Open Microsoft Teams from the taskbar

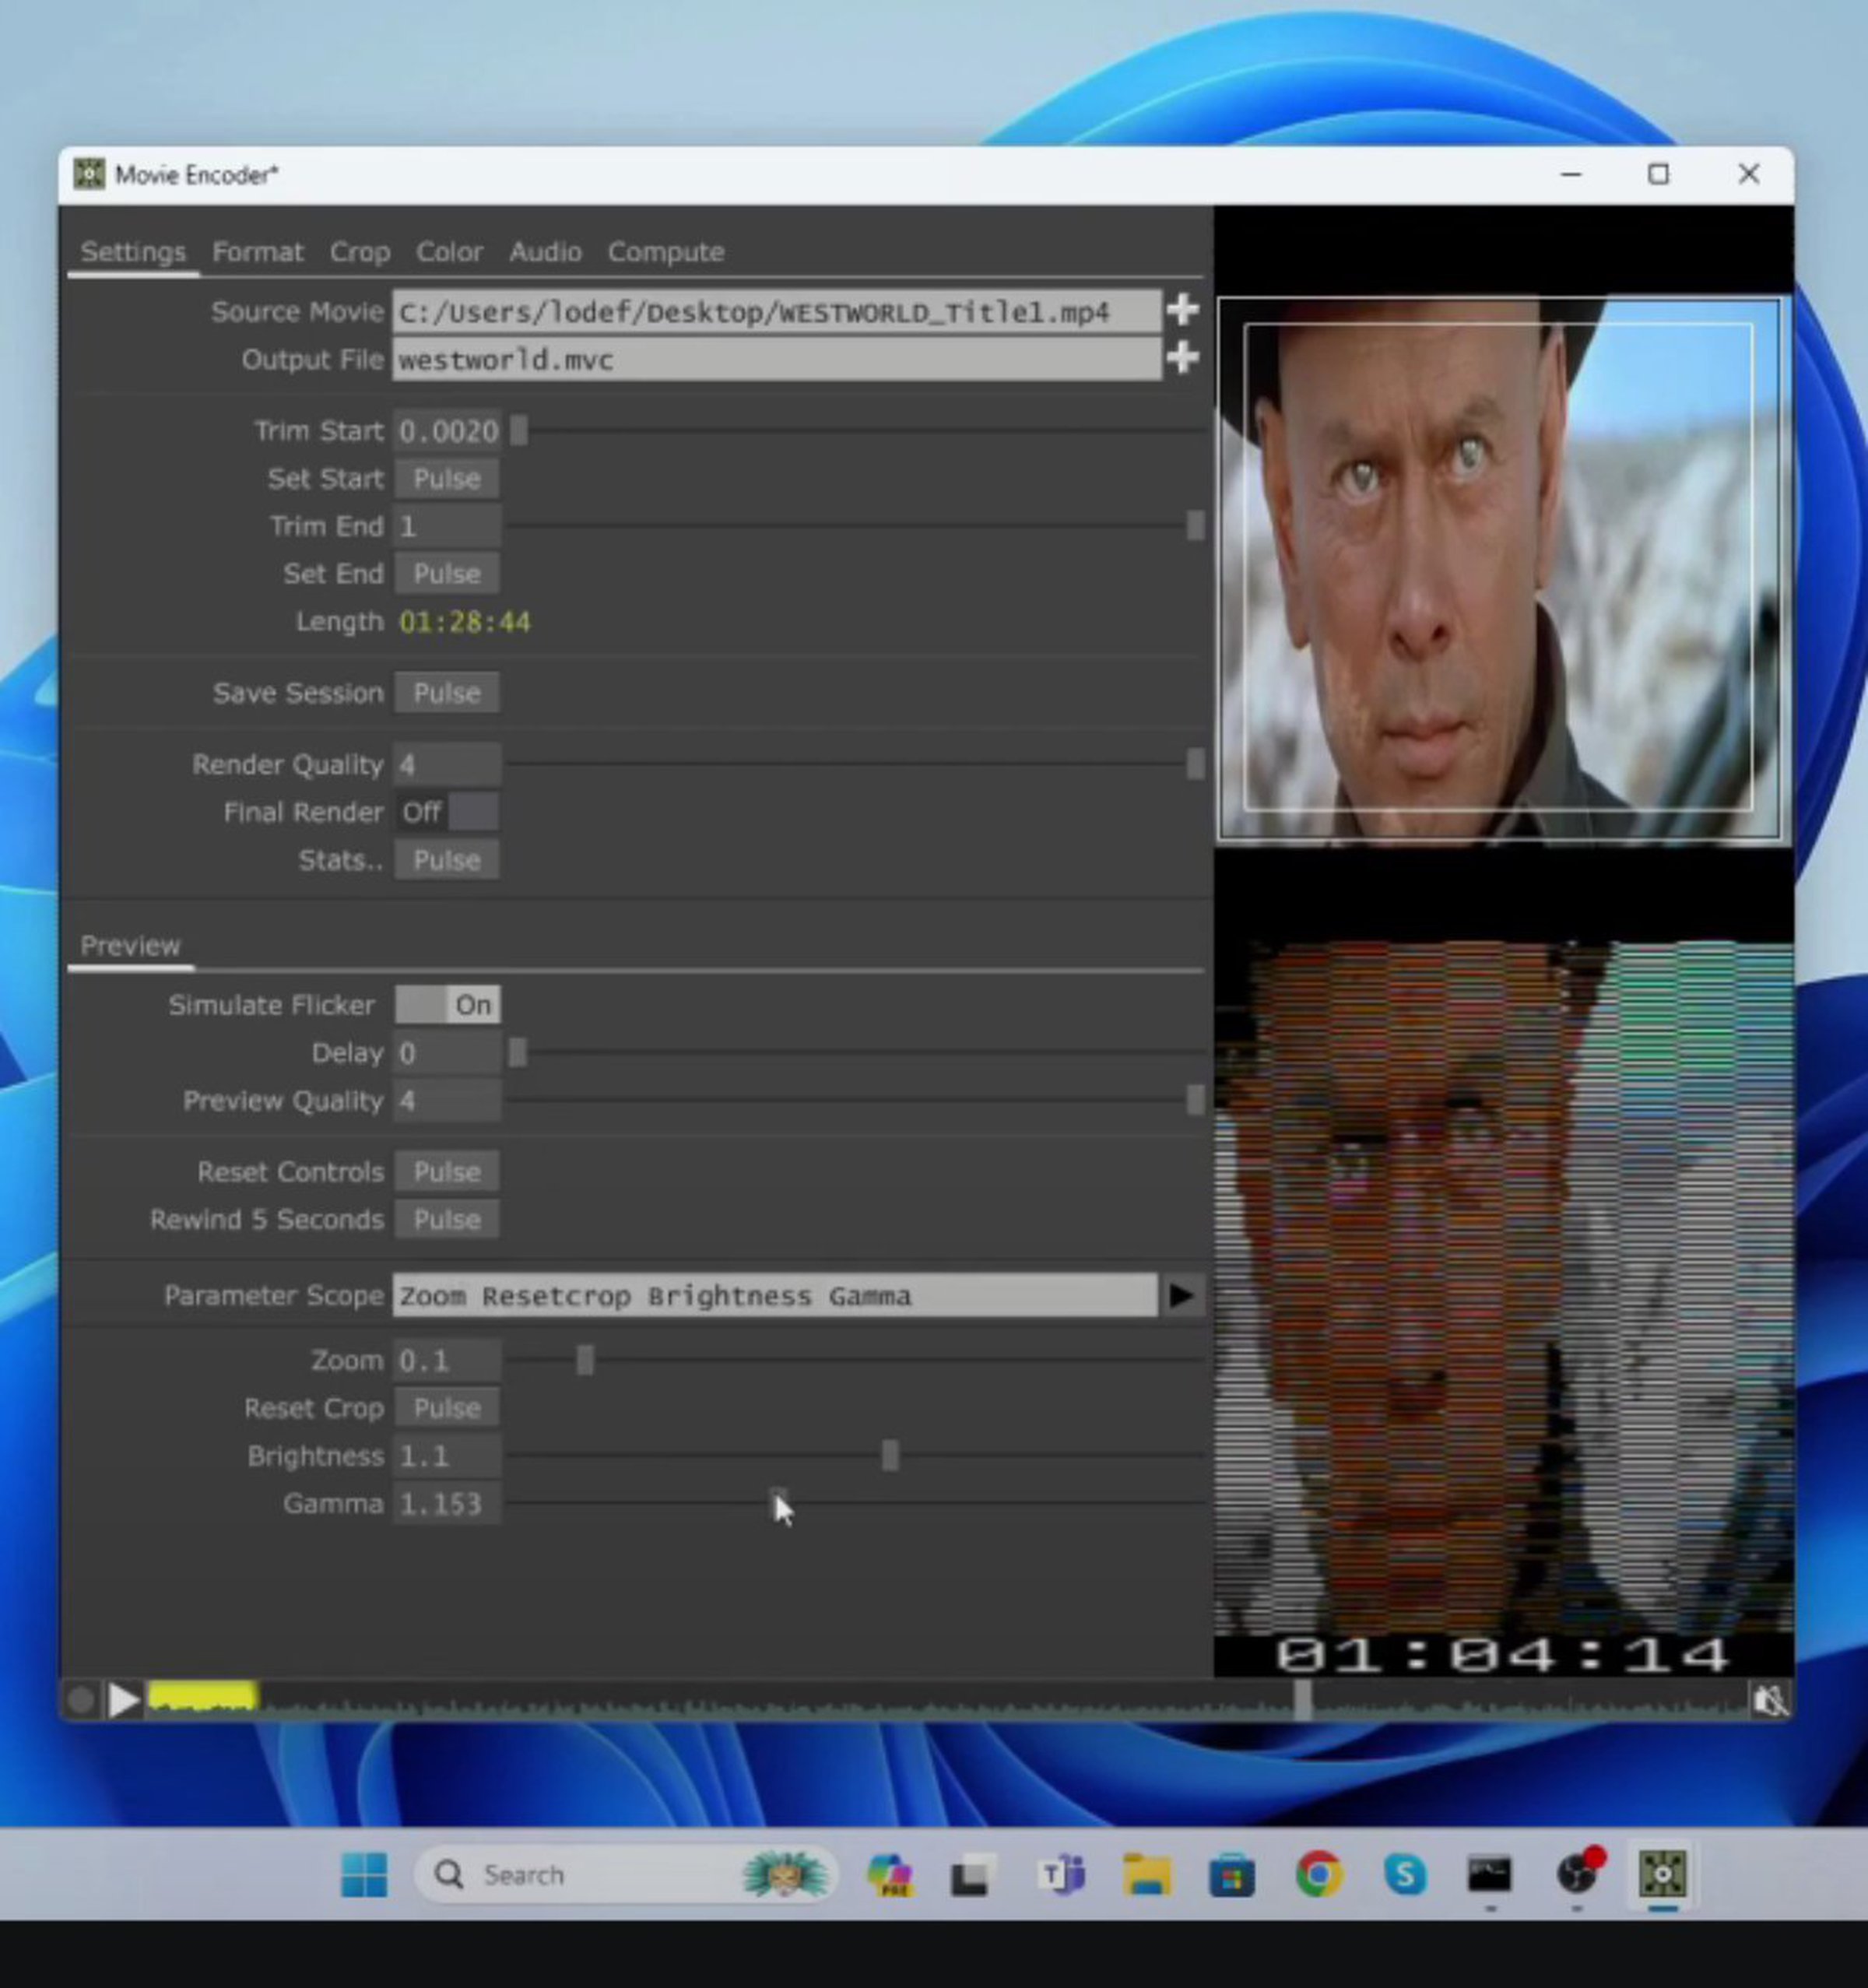coord(1062,1874)
